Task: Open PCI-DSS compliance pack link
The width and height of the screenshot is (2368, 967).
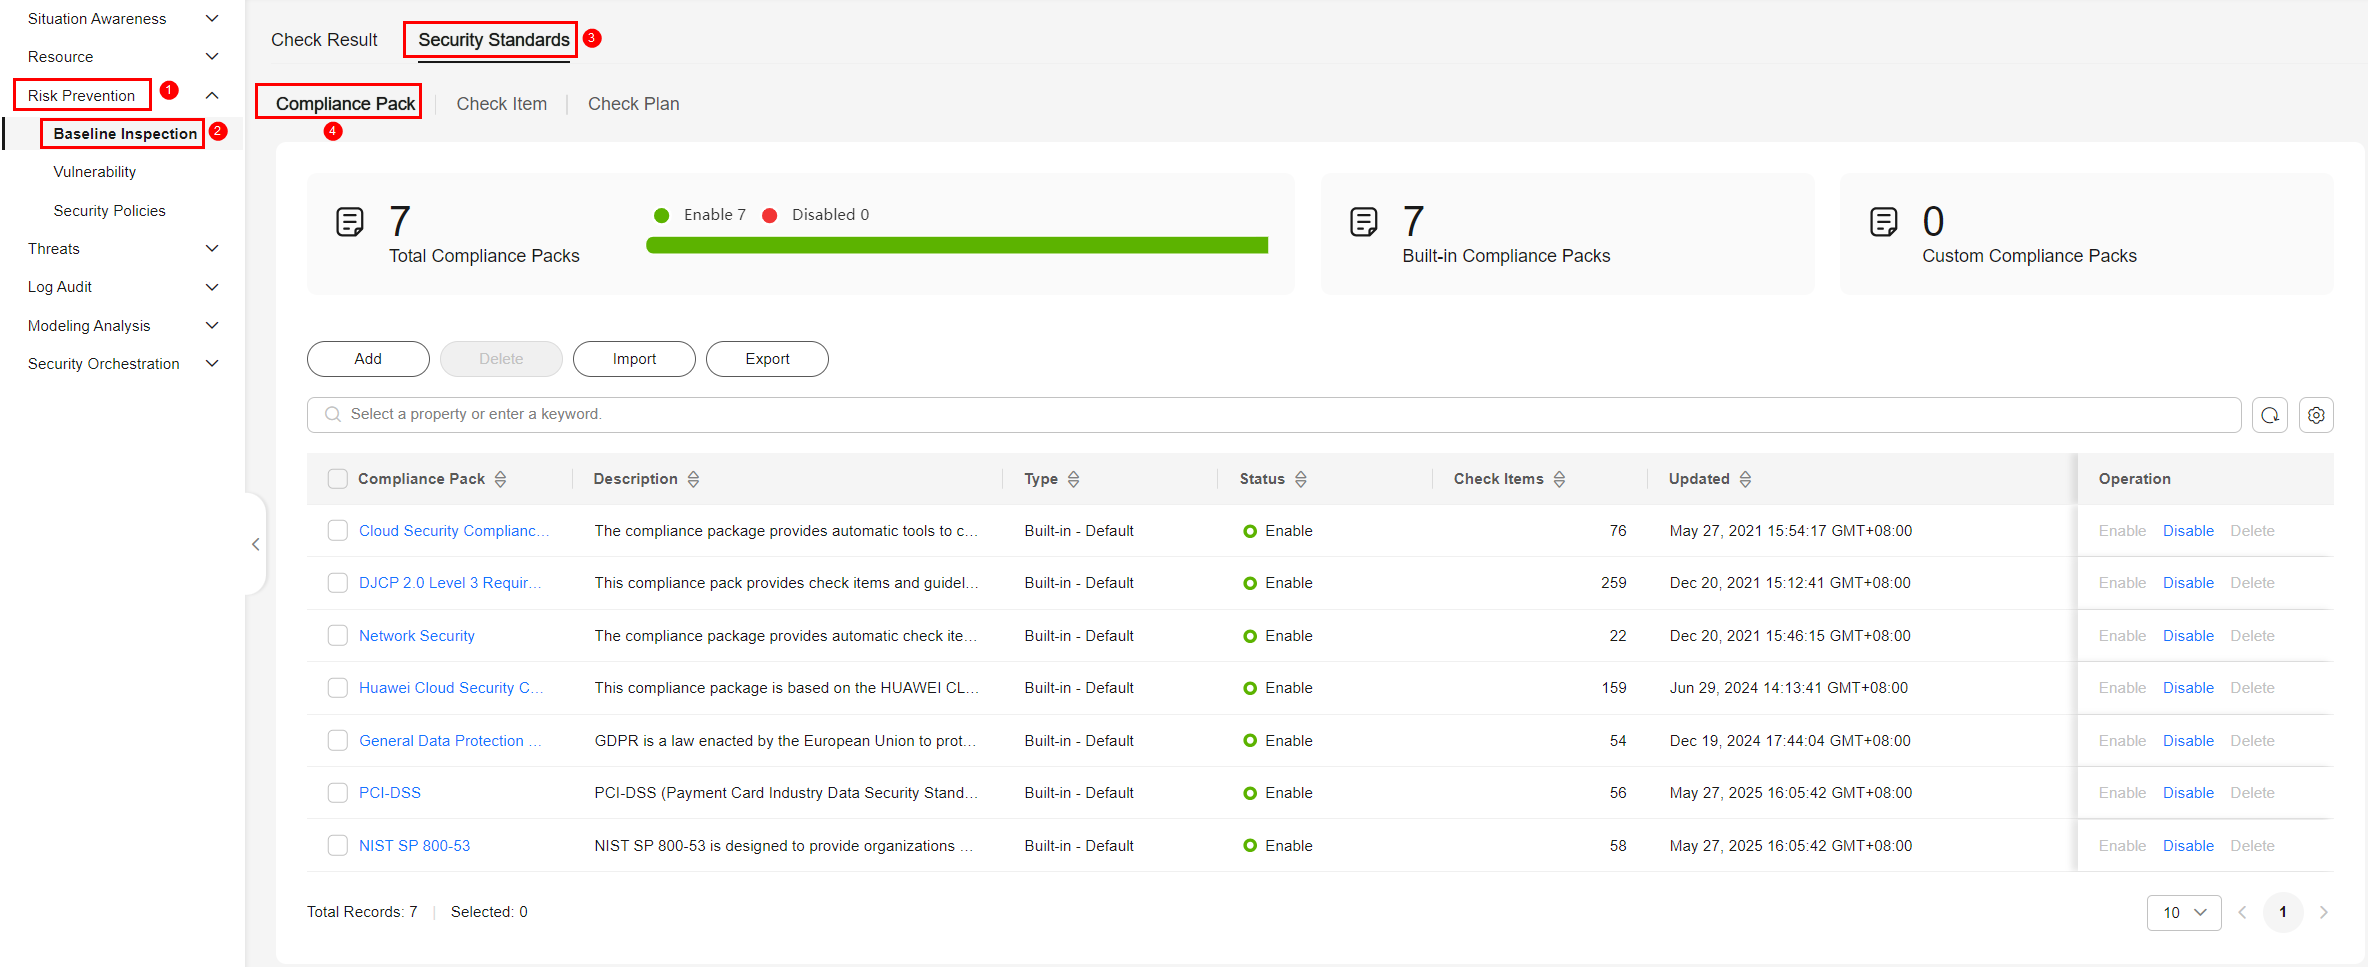Action: [390, 793]
